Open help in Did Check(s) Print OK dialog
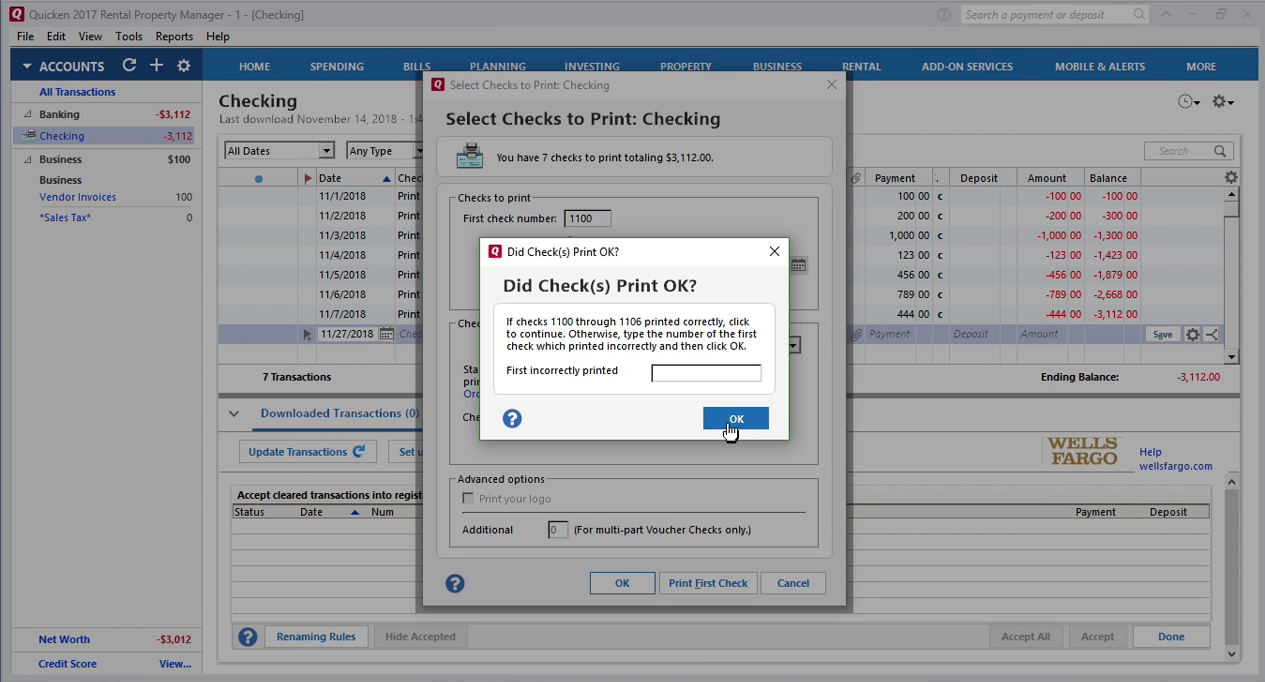The image size is (1265, 682). pos(512,419)
